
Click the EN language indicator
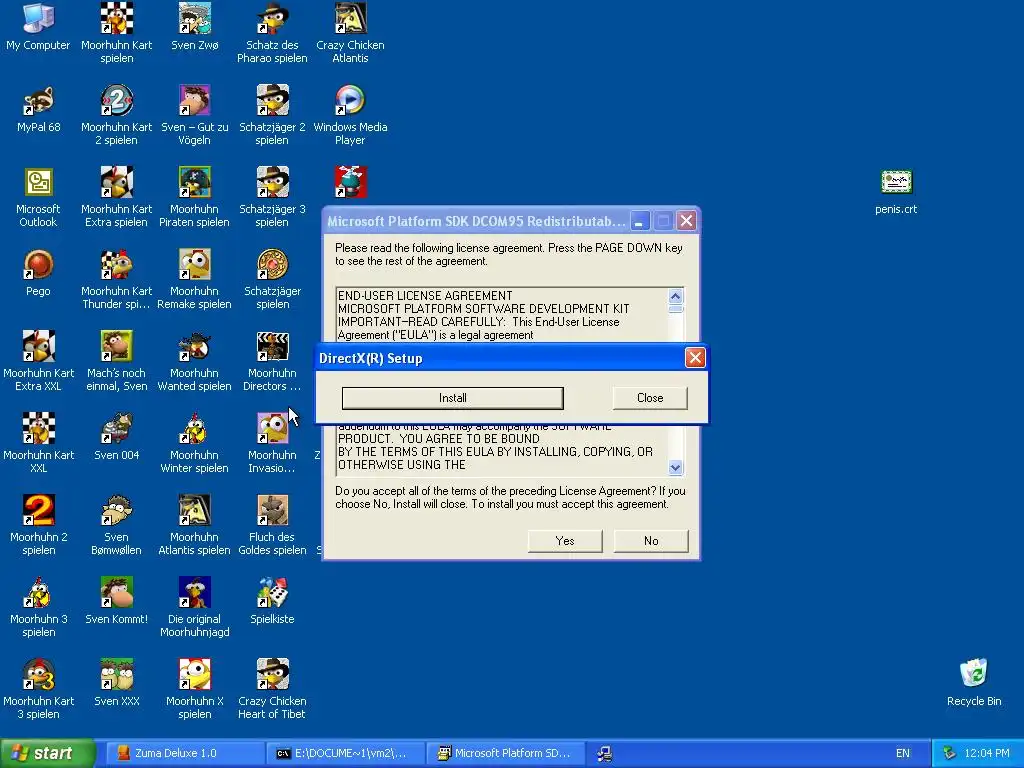click(903, 753)
